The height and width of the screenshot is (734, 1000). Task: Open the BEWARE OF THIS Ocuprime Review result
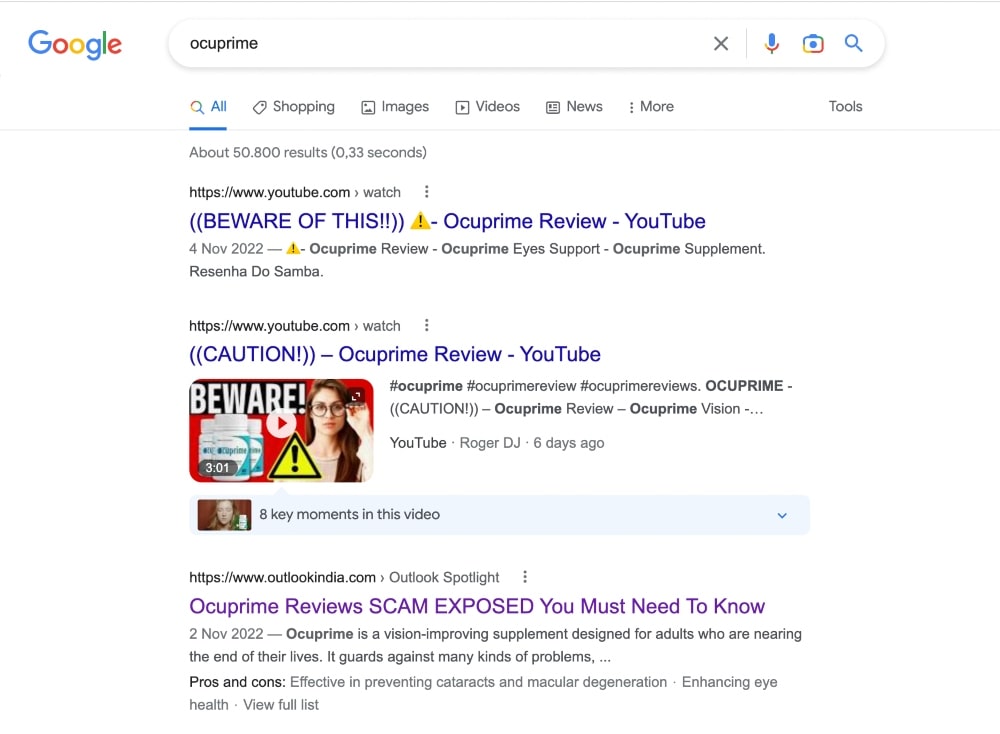(x=447, y=221)
